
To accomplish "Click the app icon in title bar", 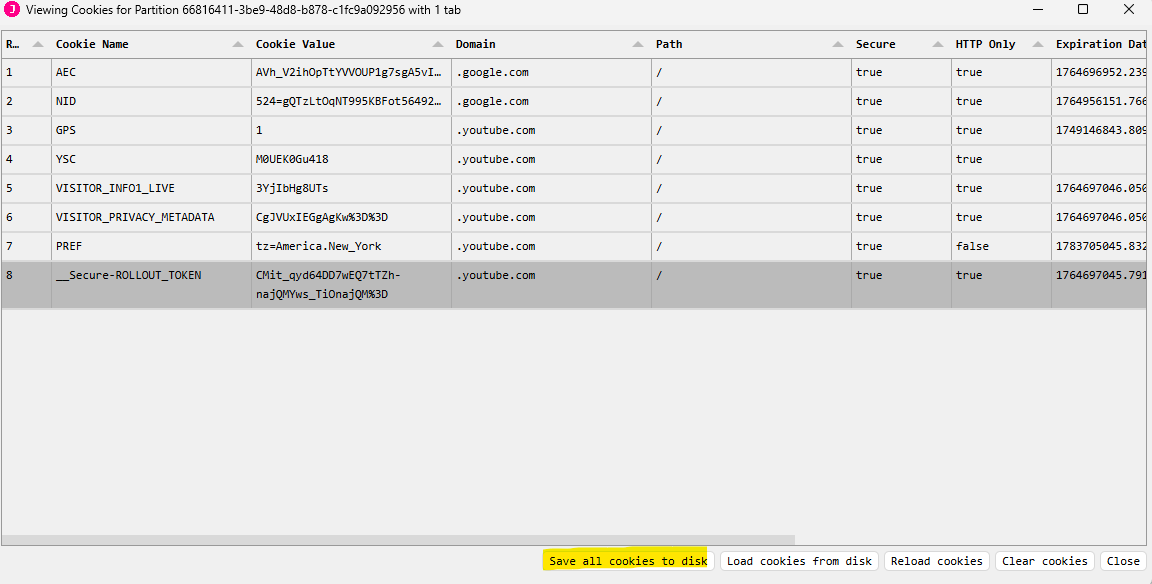I will coord(12,10).
